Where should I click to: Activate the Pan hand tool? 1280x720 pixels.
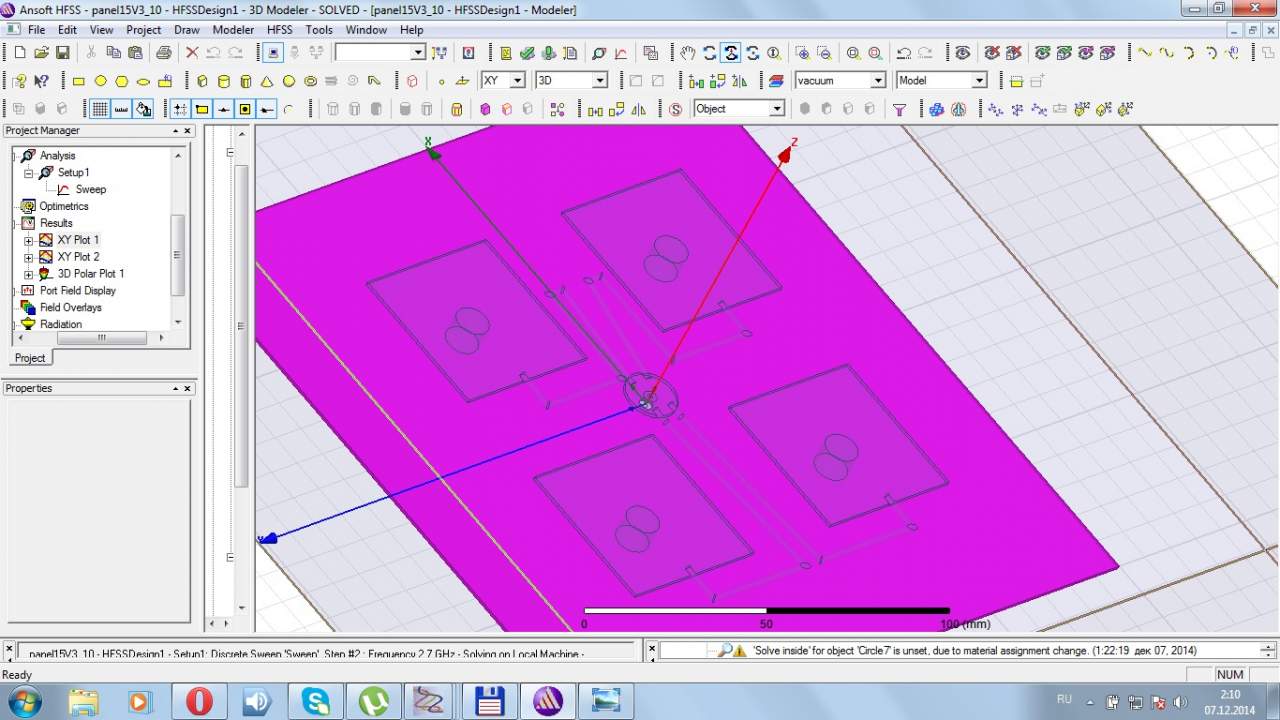[688, 53]
